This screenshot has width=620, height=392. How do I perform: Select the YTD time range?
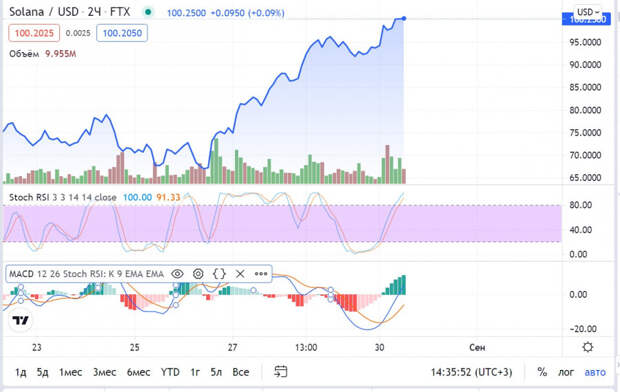[x=170, y=372]
